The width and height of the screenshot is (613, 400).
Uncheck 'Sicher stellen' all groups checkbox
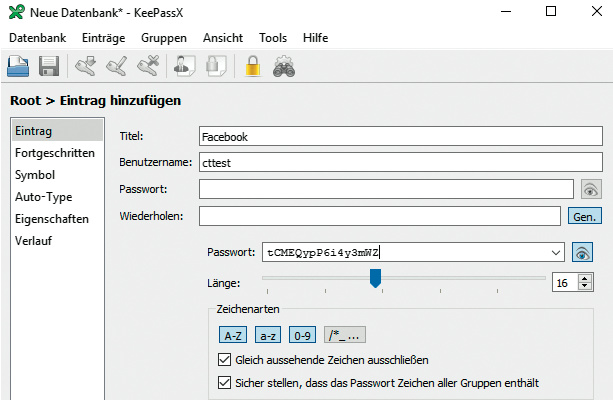(224, 383)
